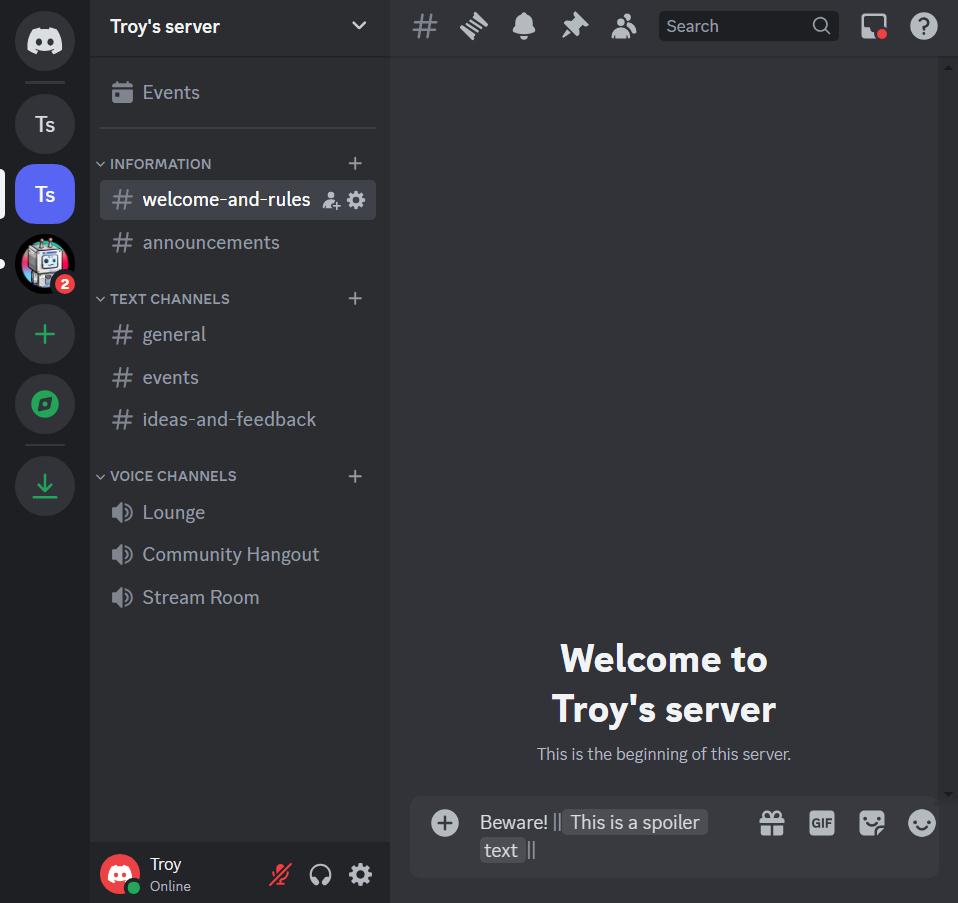This screenshot has width=958, height=903.
Task: Select the announcements channel
Action: point(210,242)
